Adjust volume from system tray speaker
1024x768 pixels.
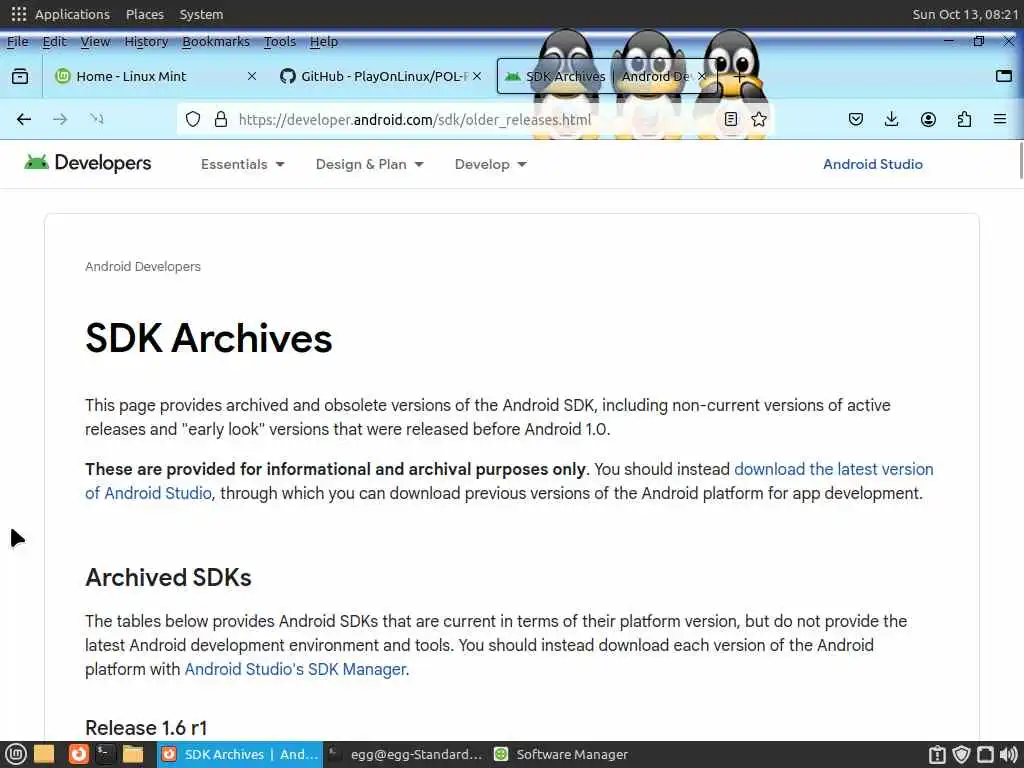point(1008,754)
